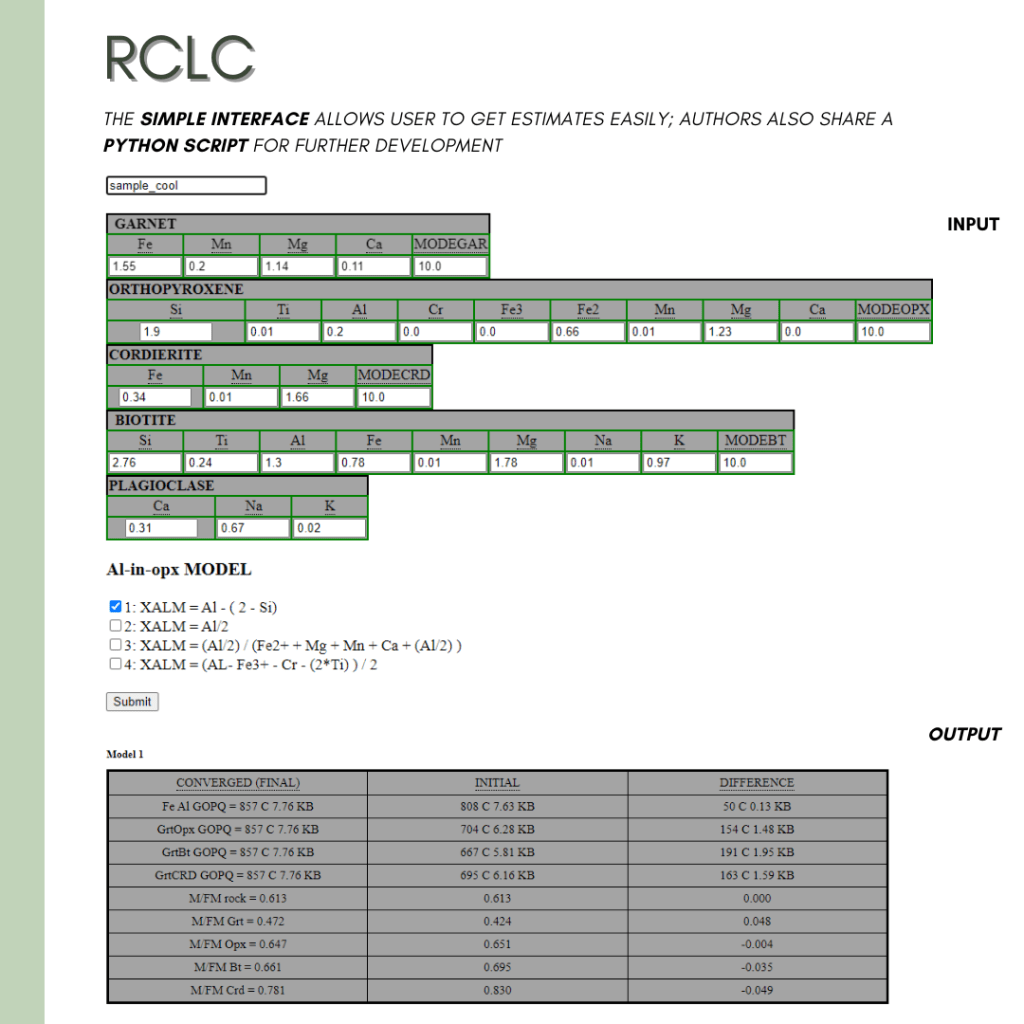Click the Orthopyroxene Fe2 field

(588, 332)
